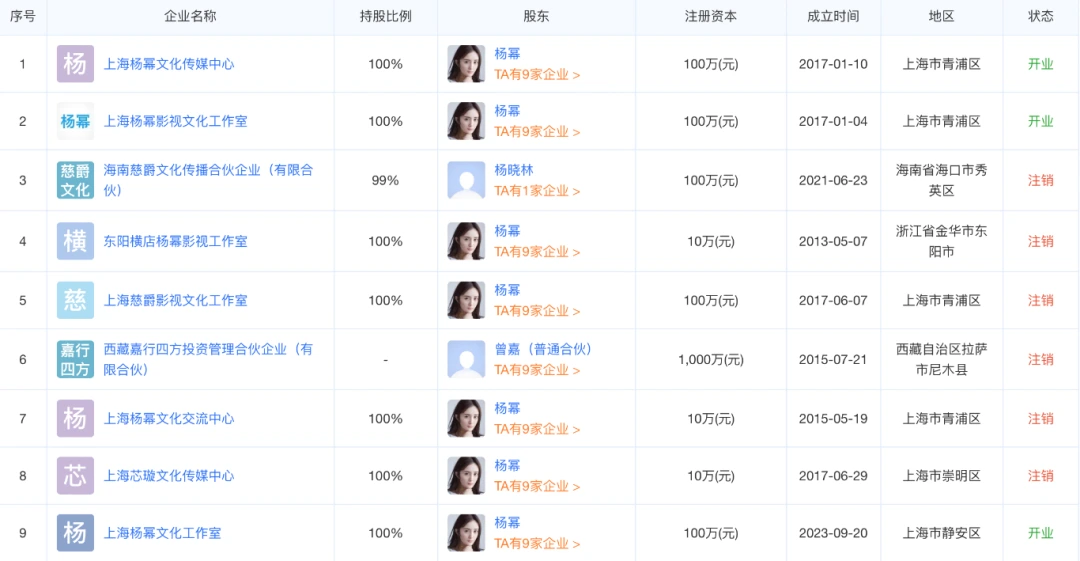Click the 杨 logo icon for 上海杨幂文化传媒中心
The width and height of the screenshot is (1080, 561).
coord(75,64)
